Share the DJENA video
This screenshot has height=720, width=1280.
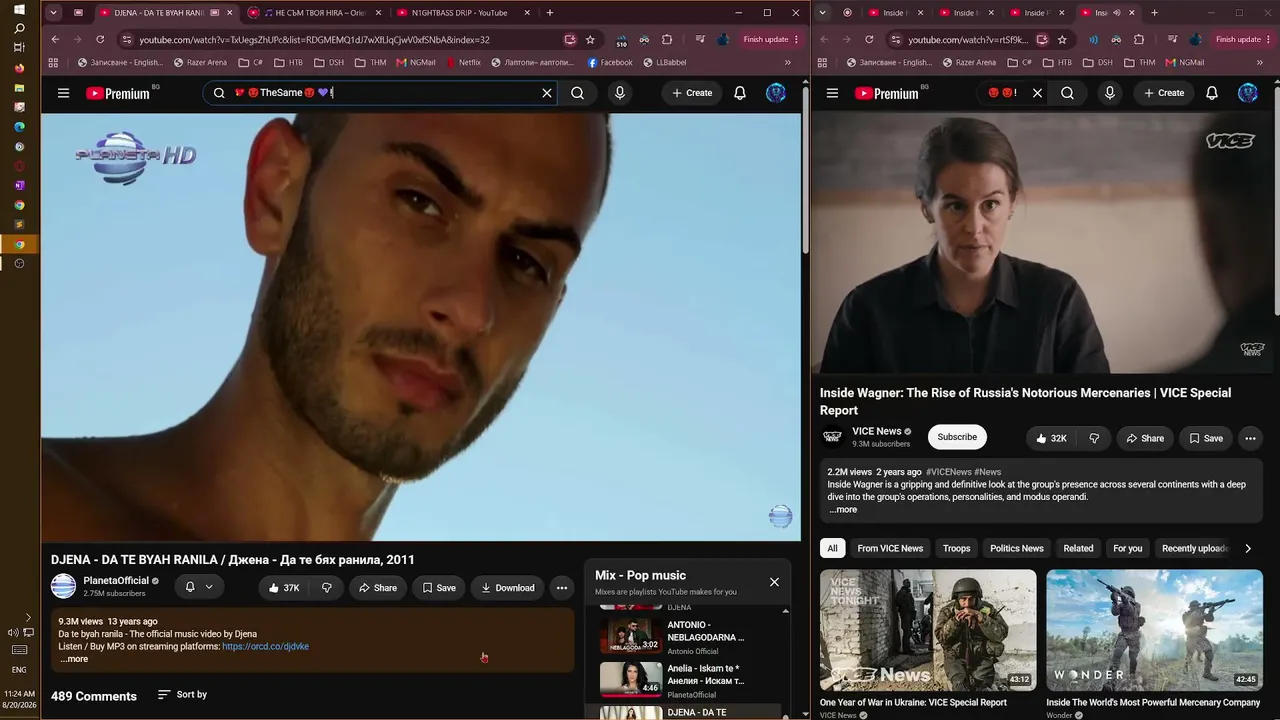point(378,588)
